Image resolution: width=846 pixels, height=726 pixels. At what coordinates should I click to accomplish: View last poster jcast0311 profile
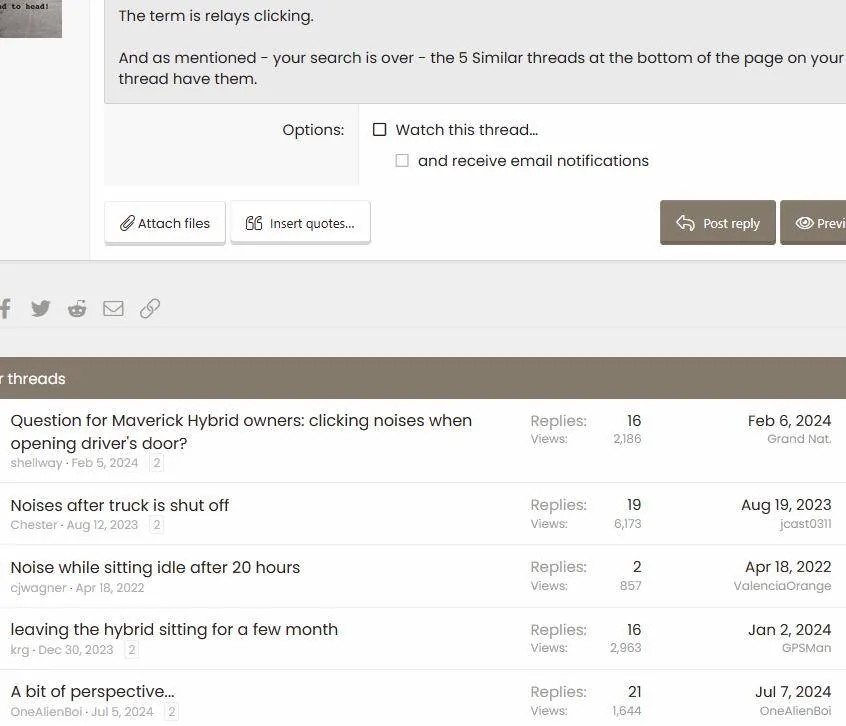806,524
